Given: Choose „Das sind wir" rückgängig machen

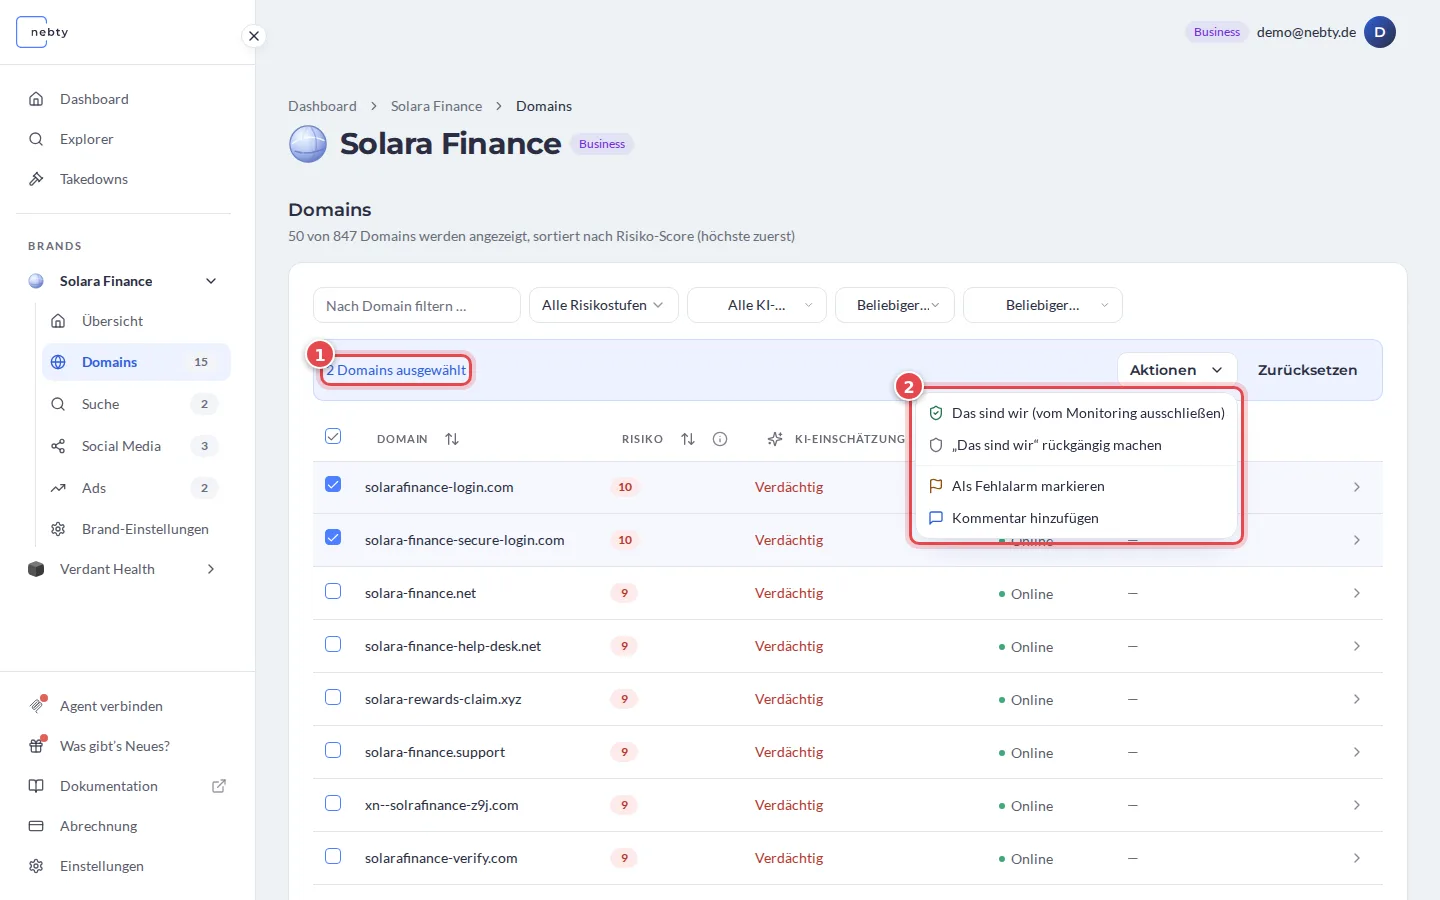Looking at the screenshot, I should pyautogui.click(x=1077, y=445).
